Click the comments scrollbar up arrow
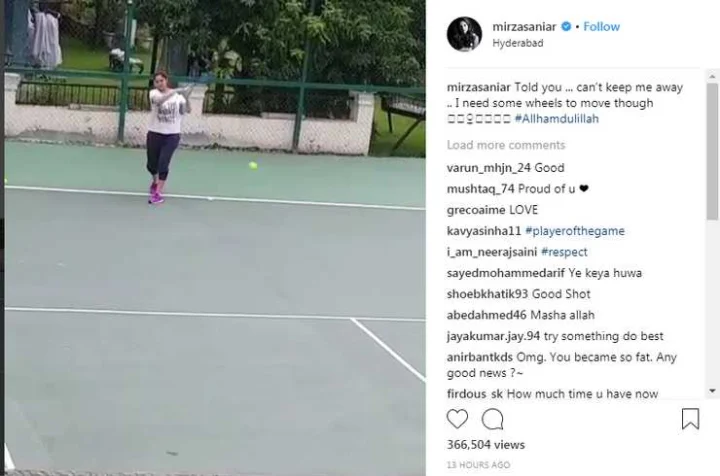 712,76
